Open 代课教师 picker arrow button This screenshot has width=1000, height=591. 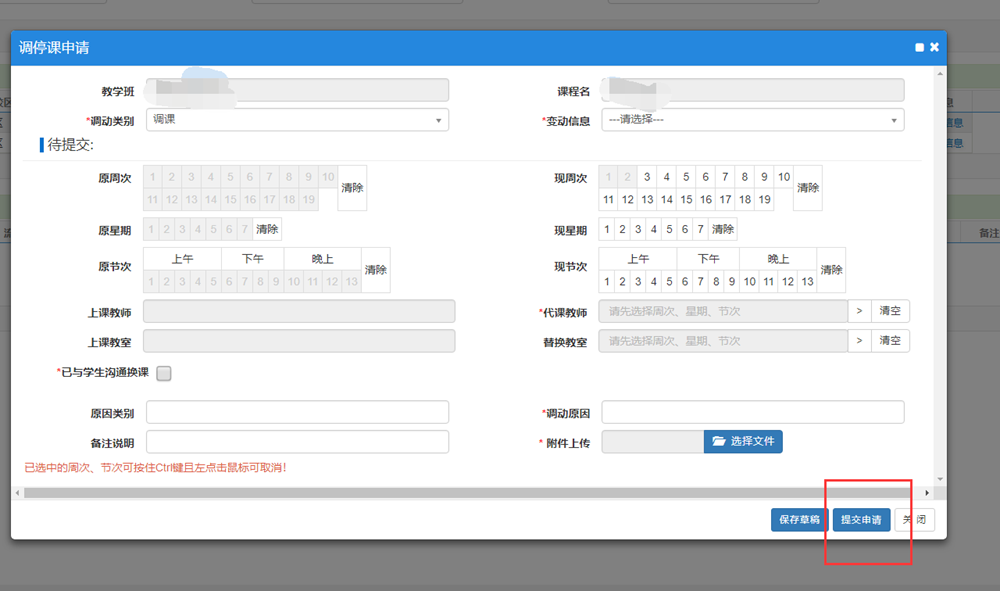[859, 311]
